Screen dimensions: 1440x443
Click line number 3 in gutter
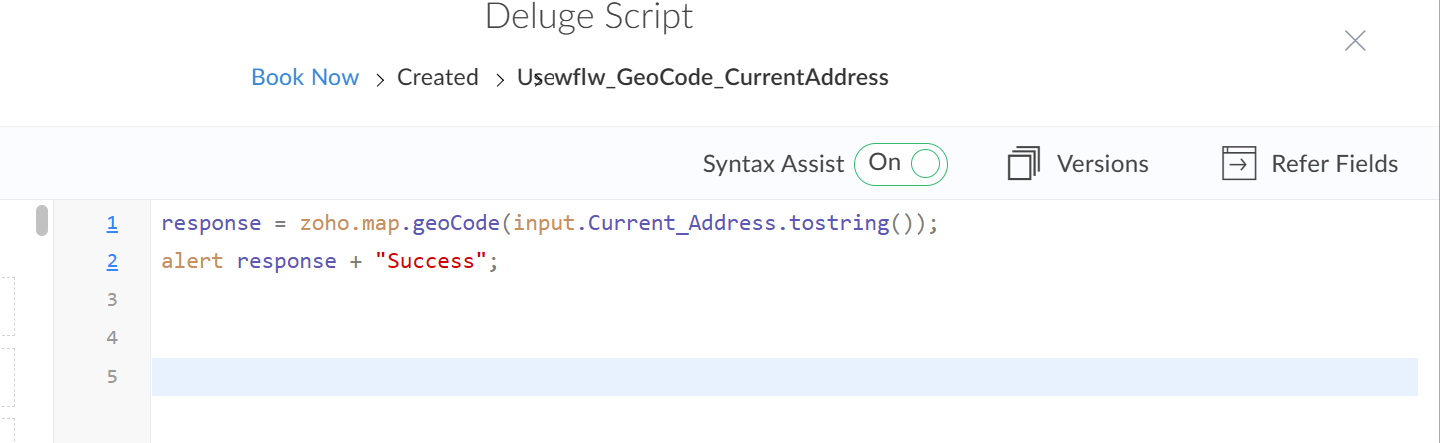112,299
